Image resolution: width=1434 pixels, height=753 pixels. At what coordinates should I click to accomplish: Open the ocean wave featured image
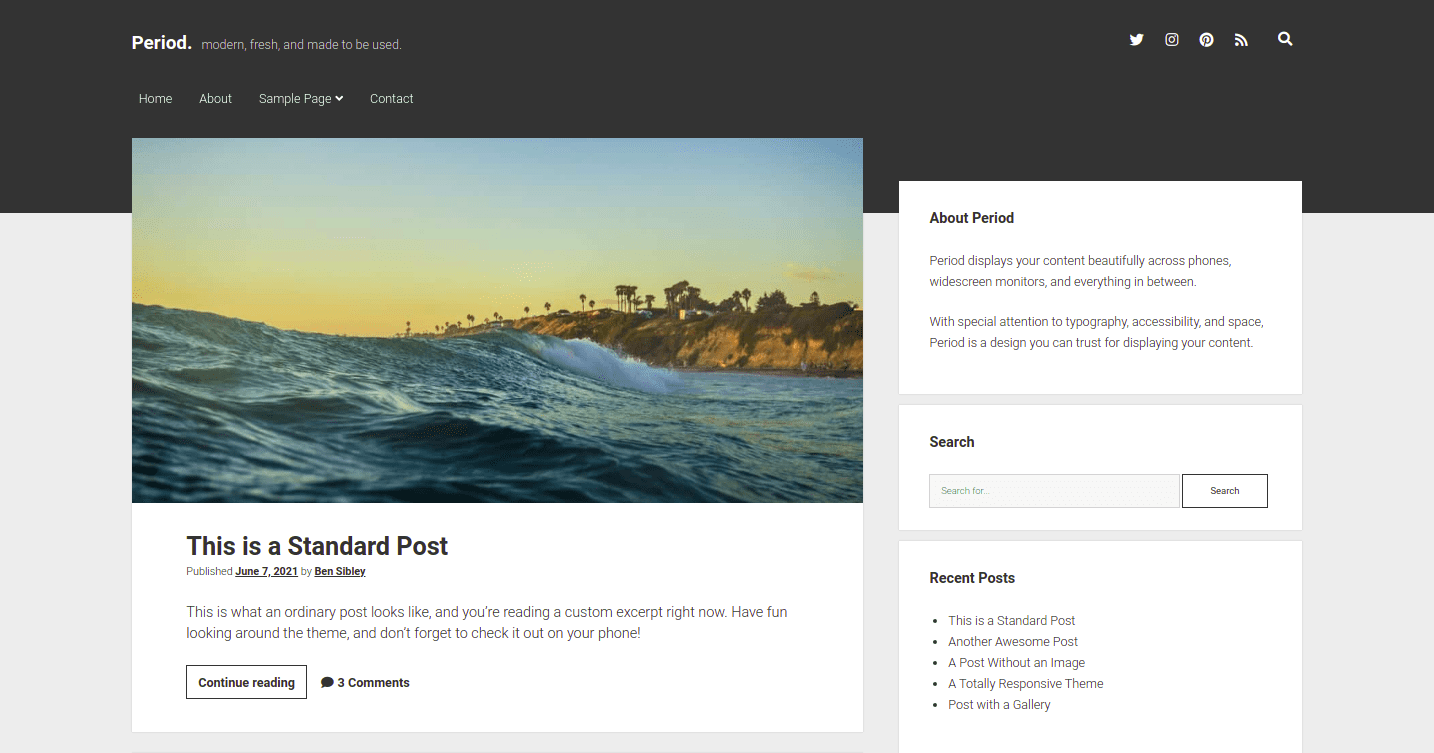(497, 320)
